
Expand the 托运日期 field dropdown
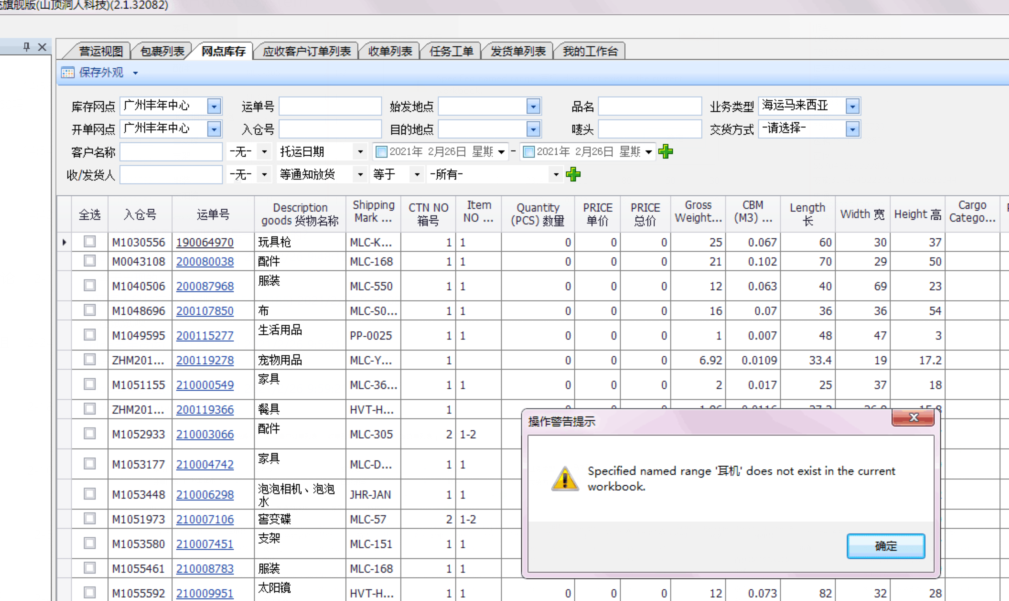click(360, 152)
